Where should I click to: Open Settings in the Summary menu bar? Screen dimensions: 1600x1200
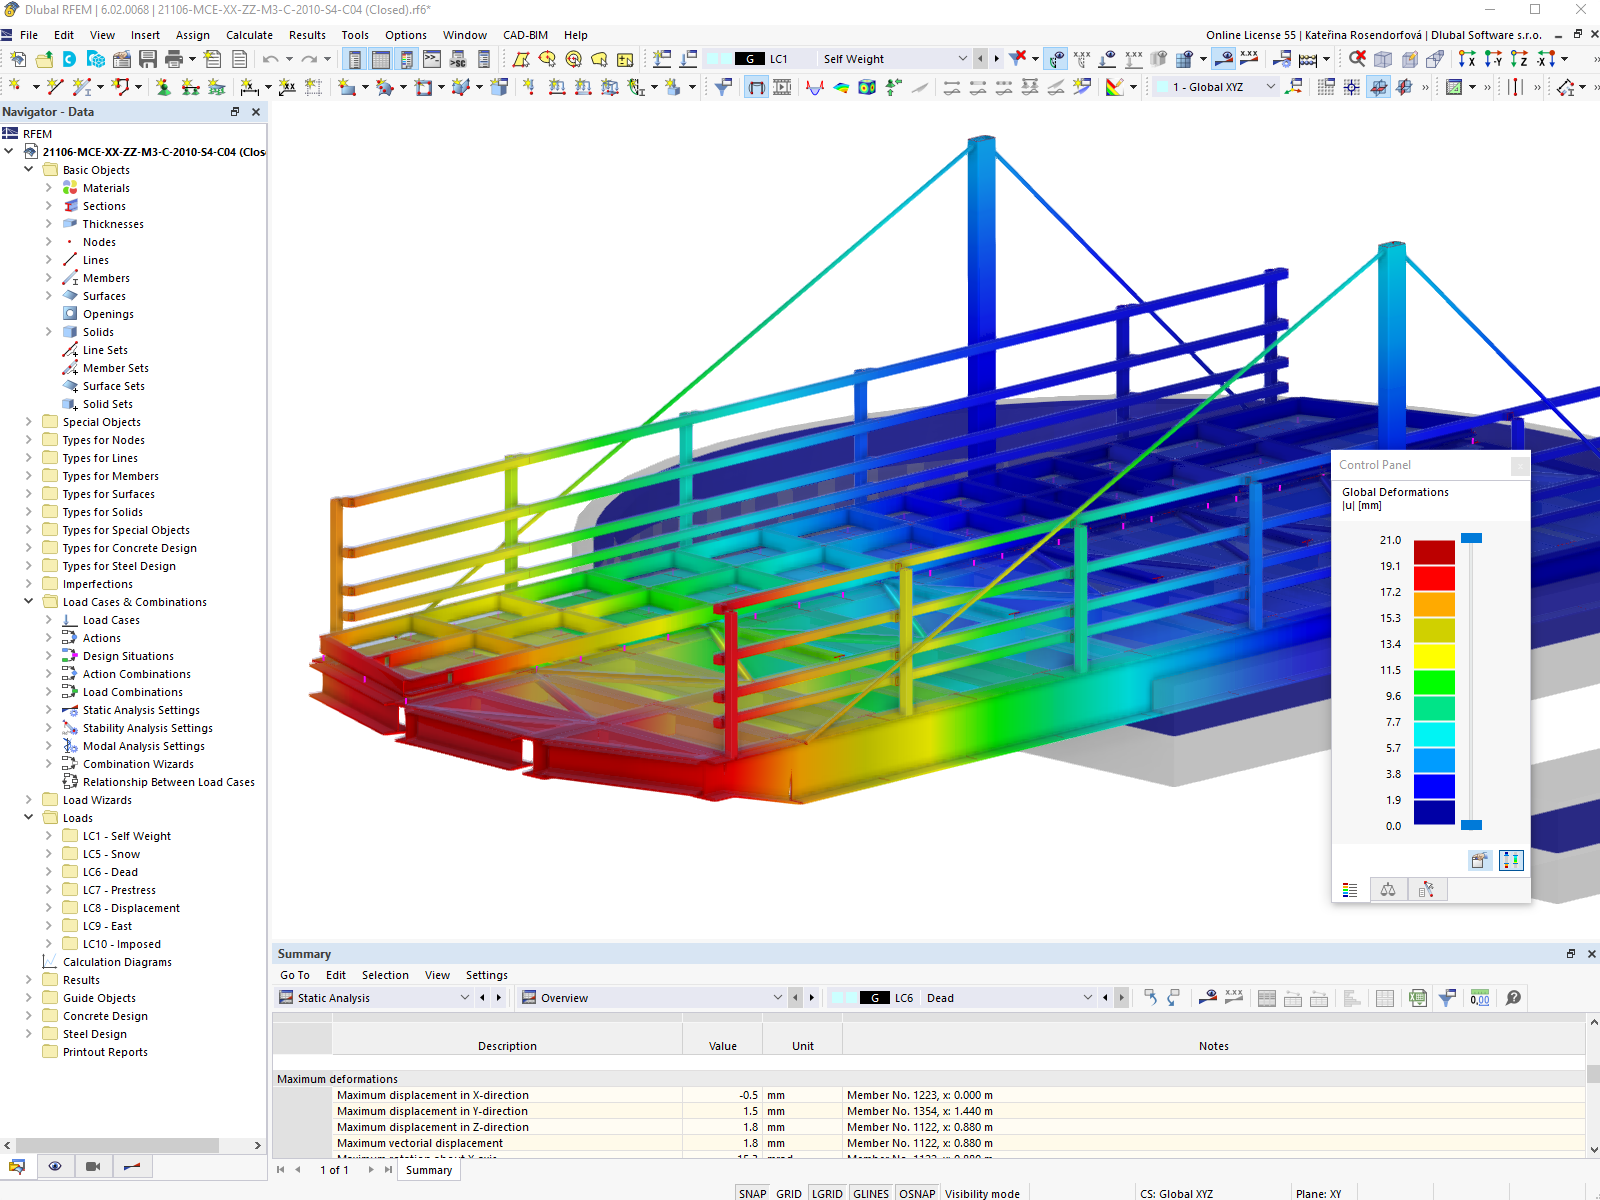tap(486, 975)
